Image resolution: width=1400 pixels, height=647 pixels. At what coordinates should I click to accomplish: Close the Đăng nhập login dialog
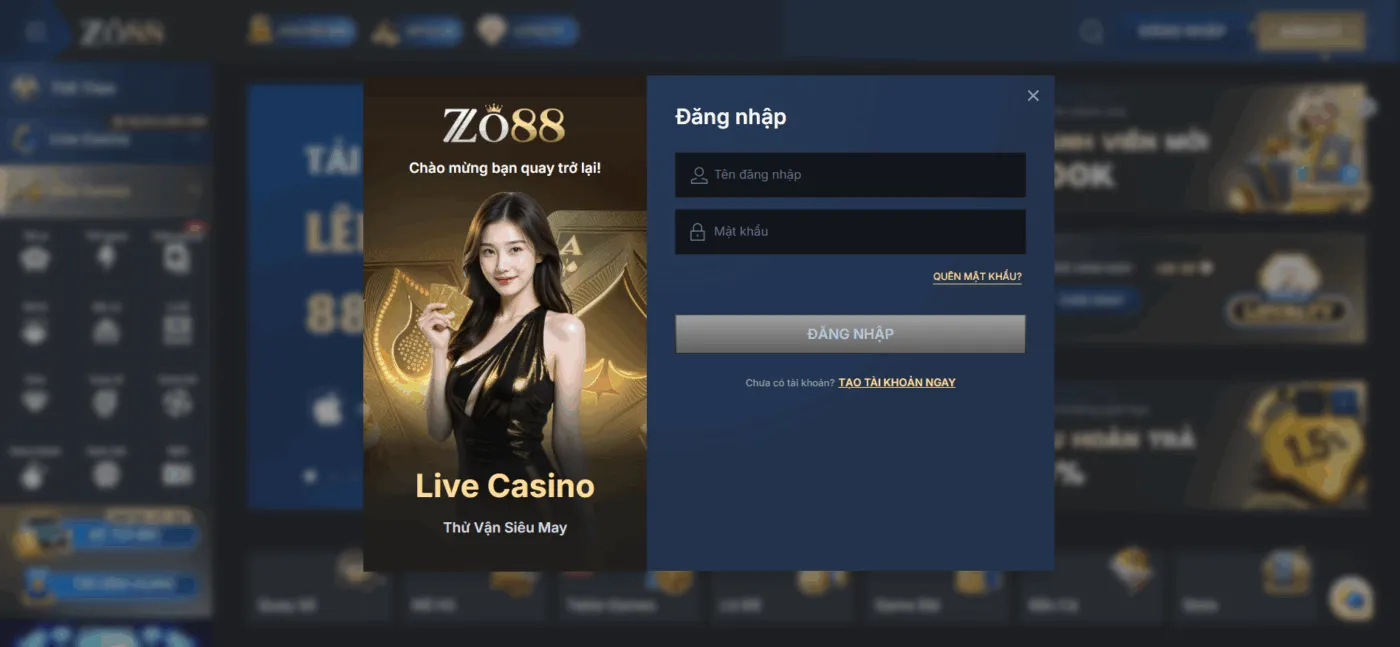1033,96
